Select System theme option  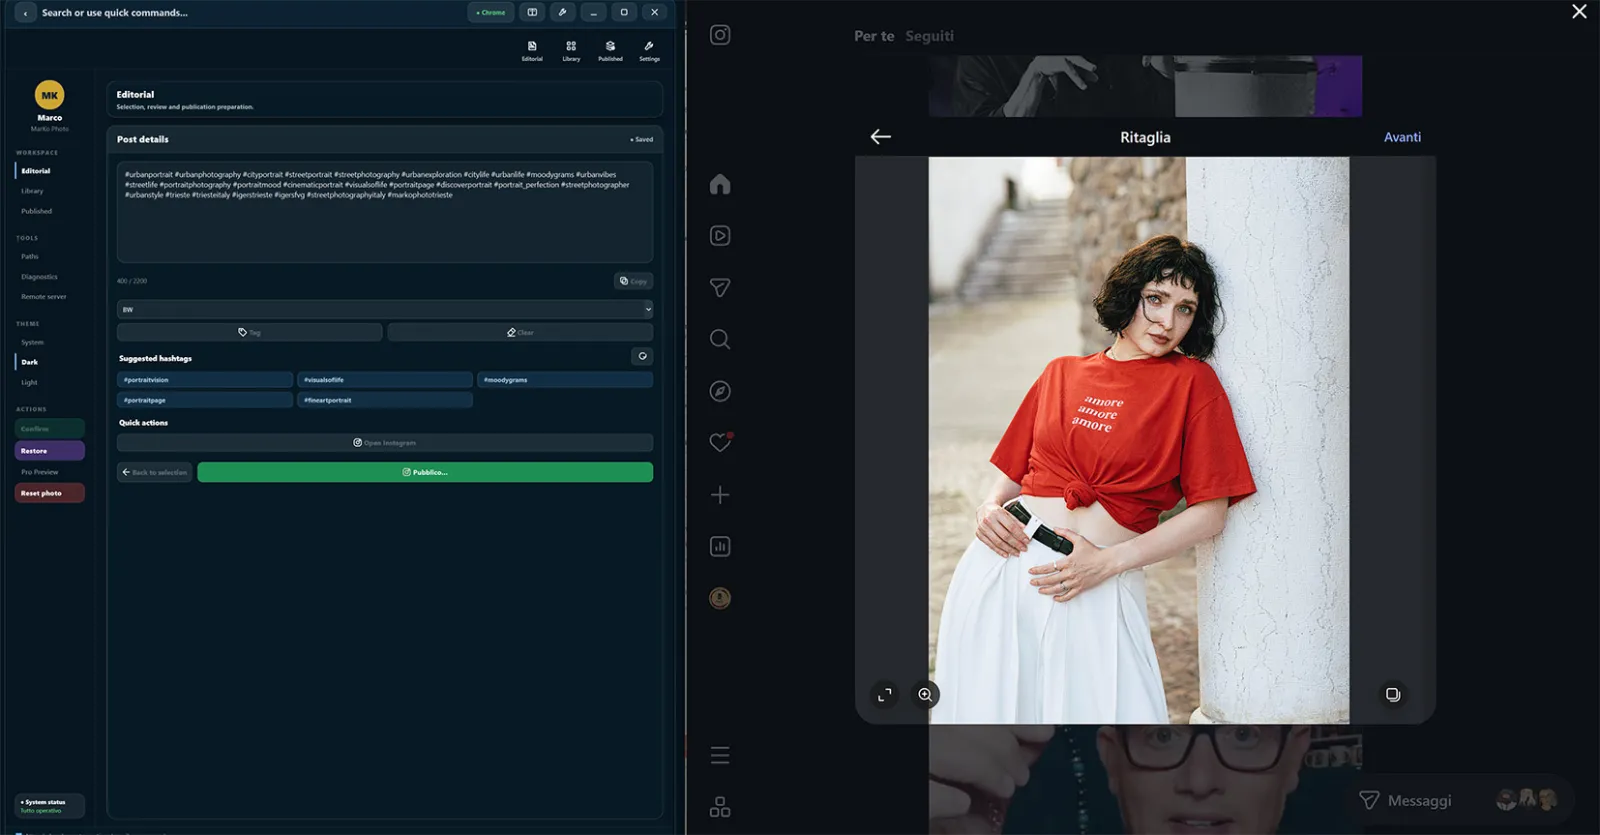[32, 342]
